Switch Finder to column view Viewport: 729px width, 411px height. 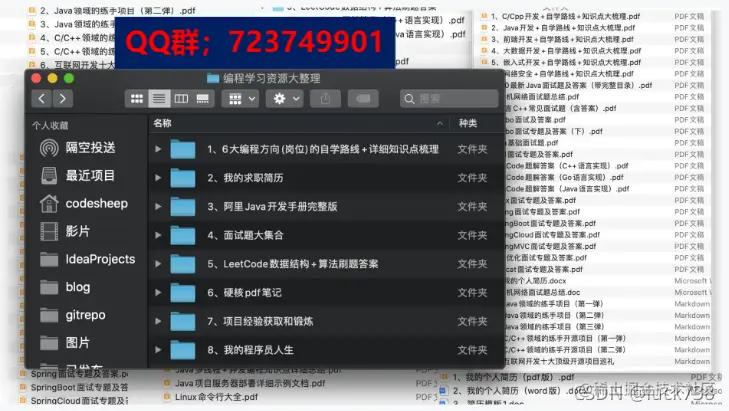click(x=181, y=99)
